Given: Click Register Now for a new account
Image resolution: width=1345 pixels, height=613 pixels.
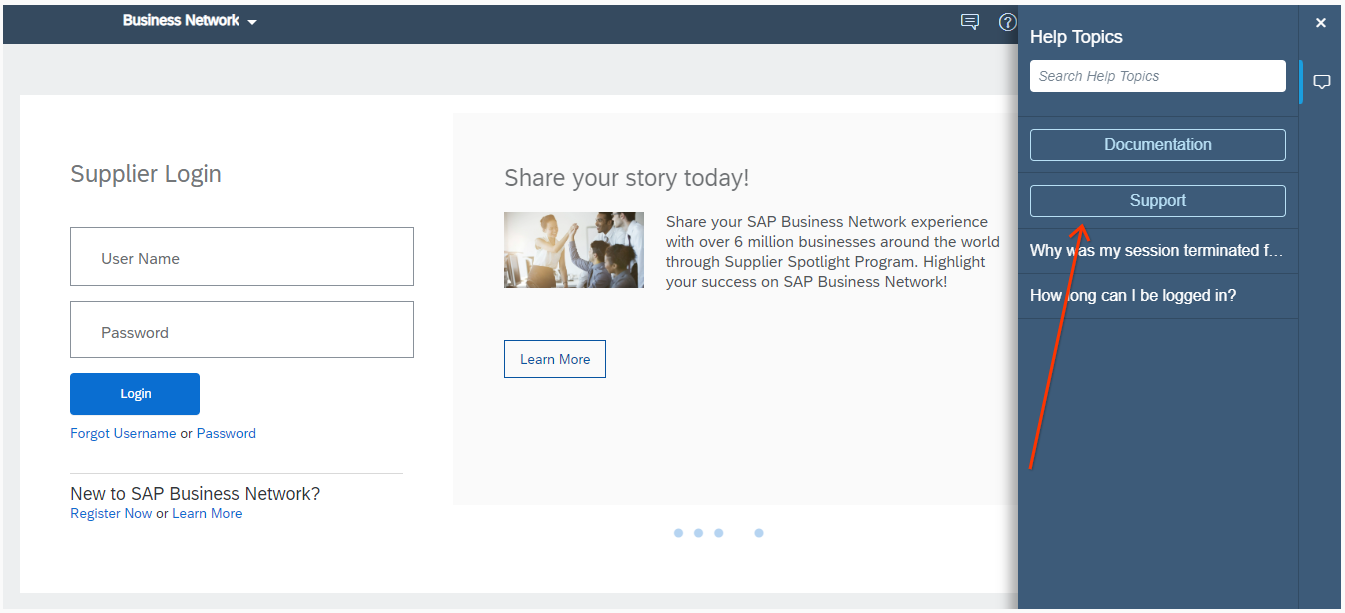Looking at the screenshot, I should click(x=111, y=513).
